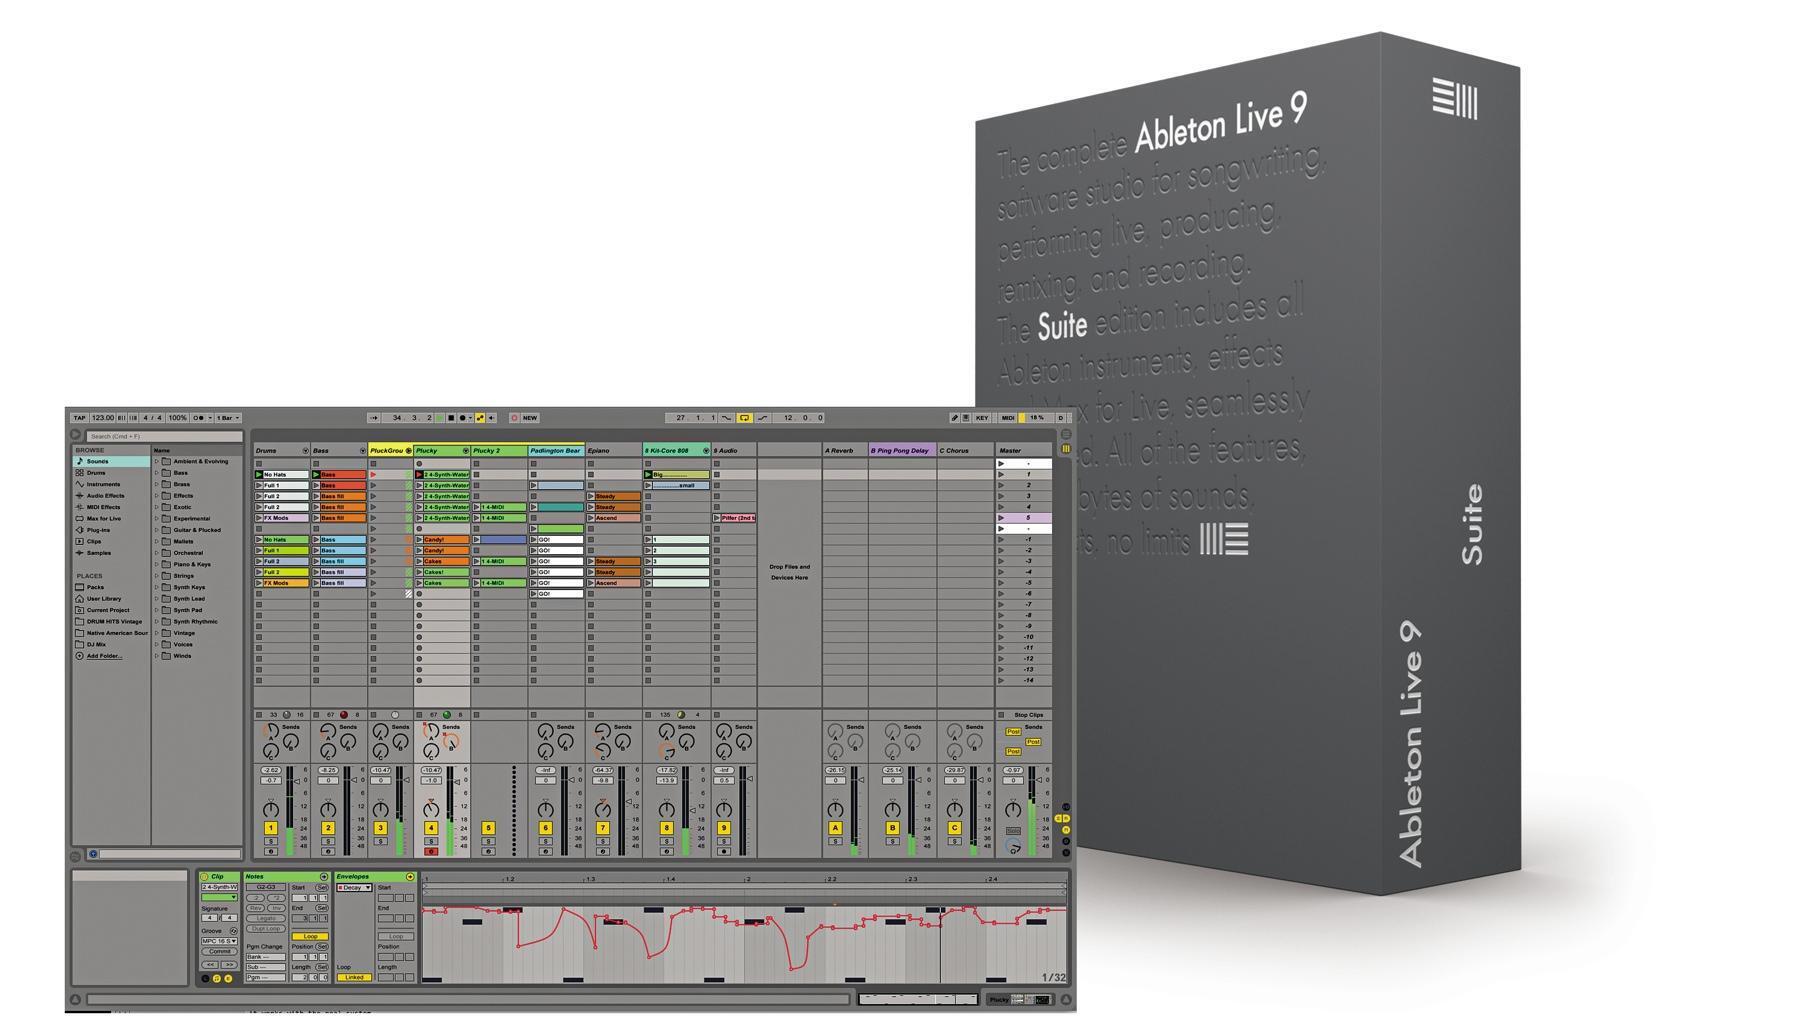Screen dimensions: 1800x1026
Task: Open the Max for Live category
Action: pyautogui.click(x=104, y=518)
